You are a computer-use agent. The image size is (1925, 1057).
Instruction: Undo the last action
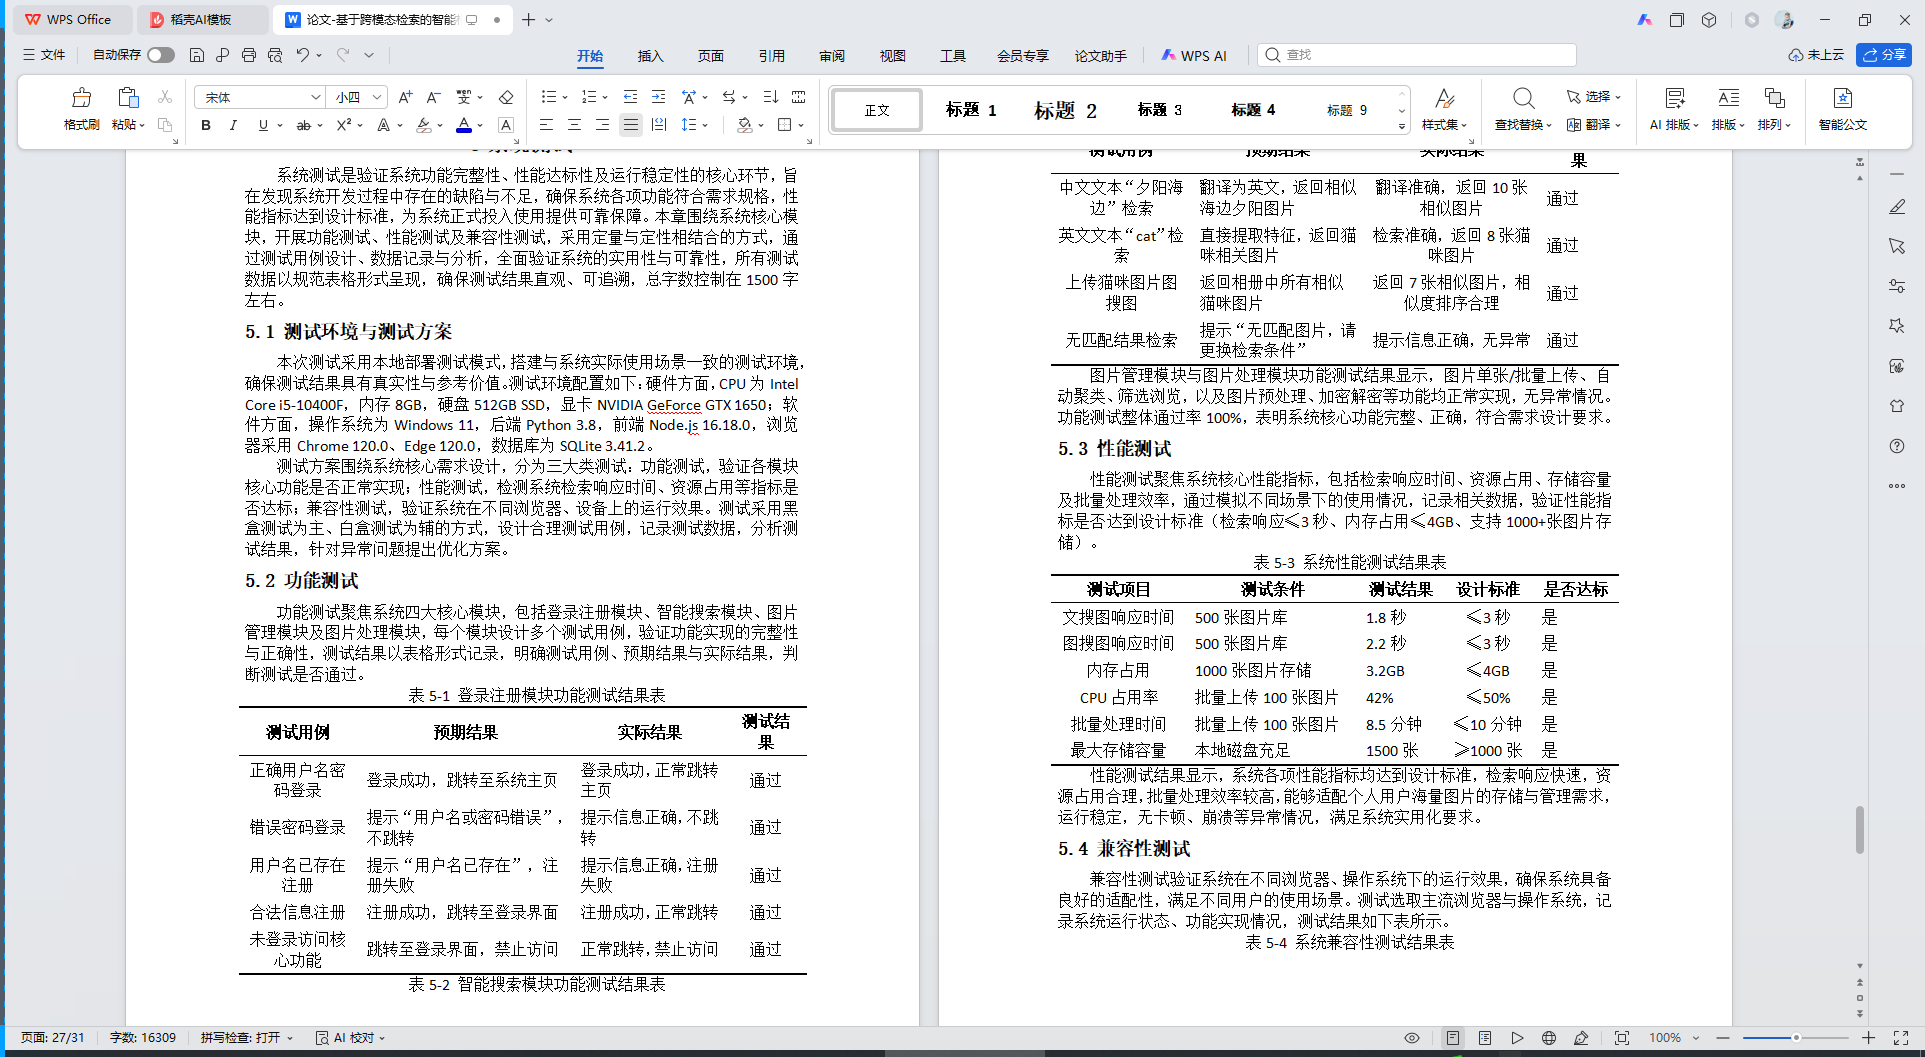point(302,55)
